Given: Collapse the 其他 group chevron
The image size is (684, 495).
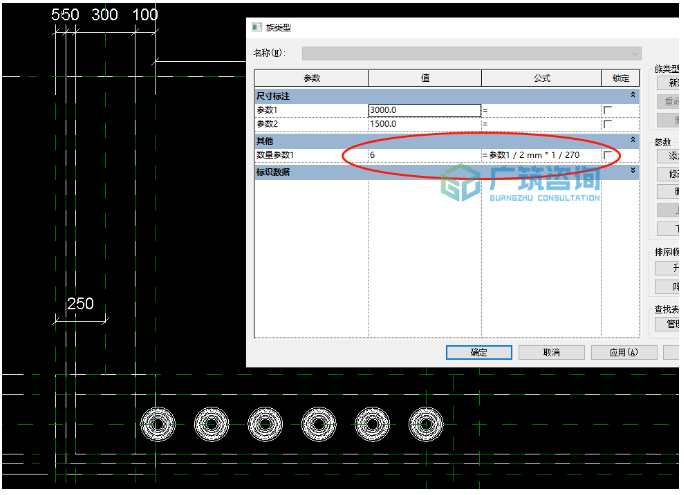Looking at the screenshot, I should pos(633,140).
